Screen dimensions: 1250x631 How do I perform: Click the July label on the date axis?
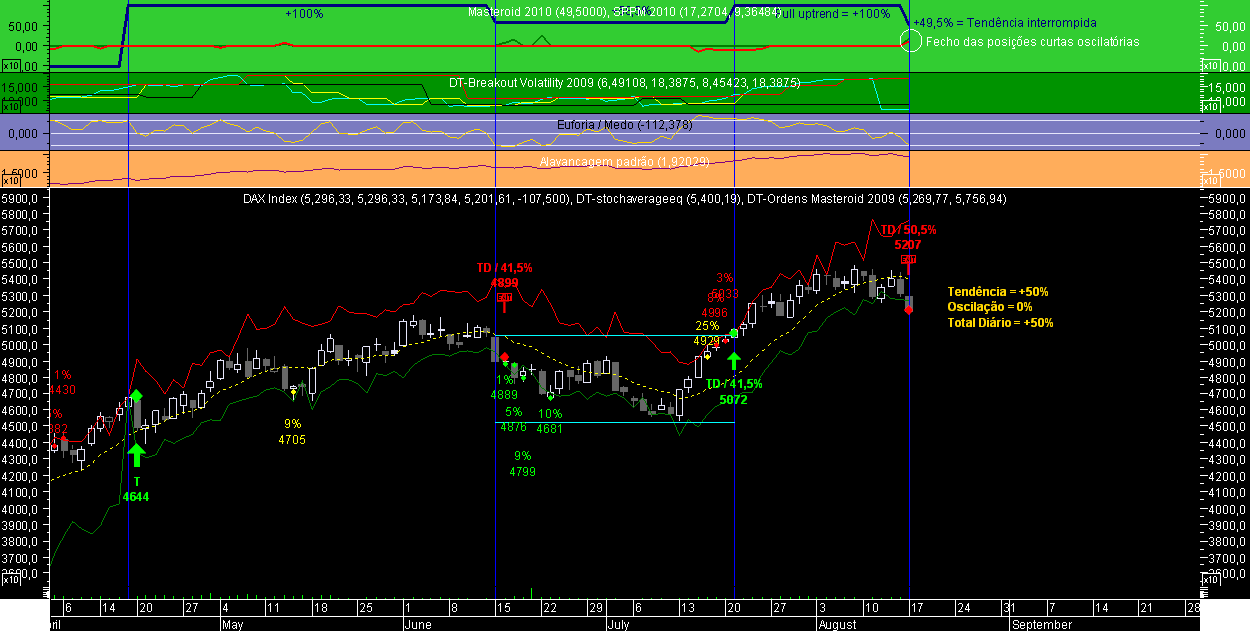[620, 624]
